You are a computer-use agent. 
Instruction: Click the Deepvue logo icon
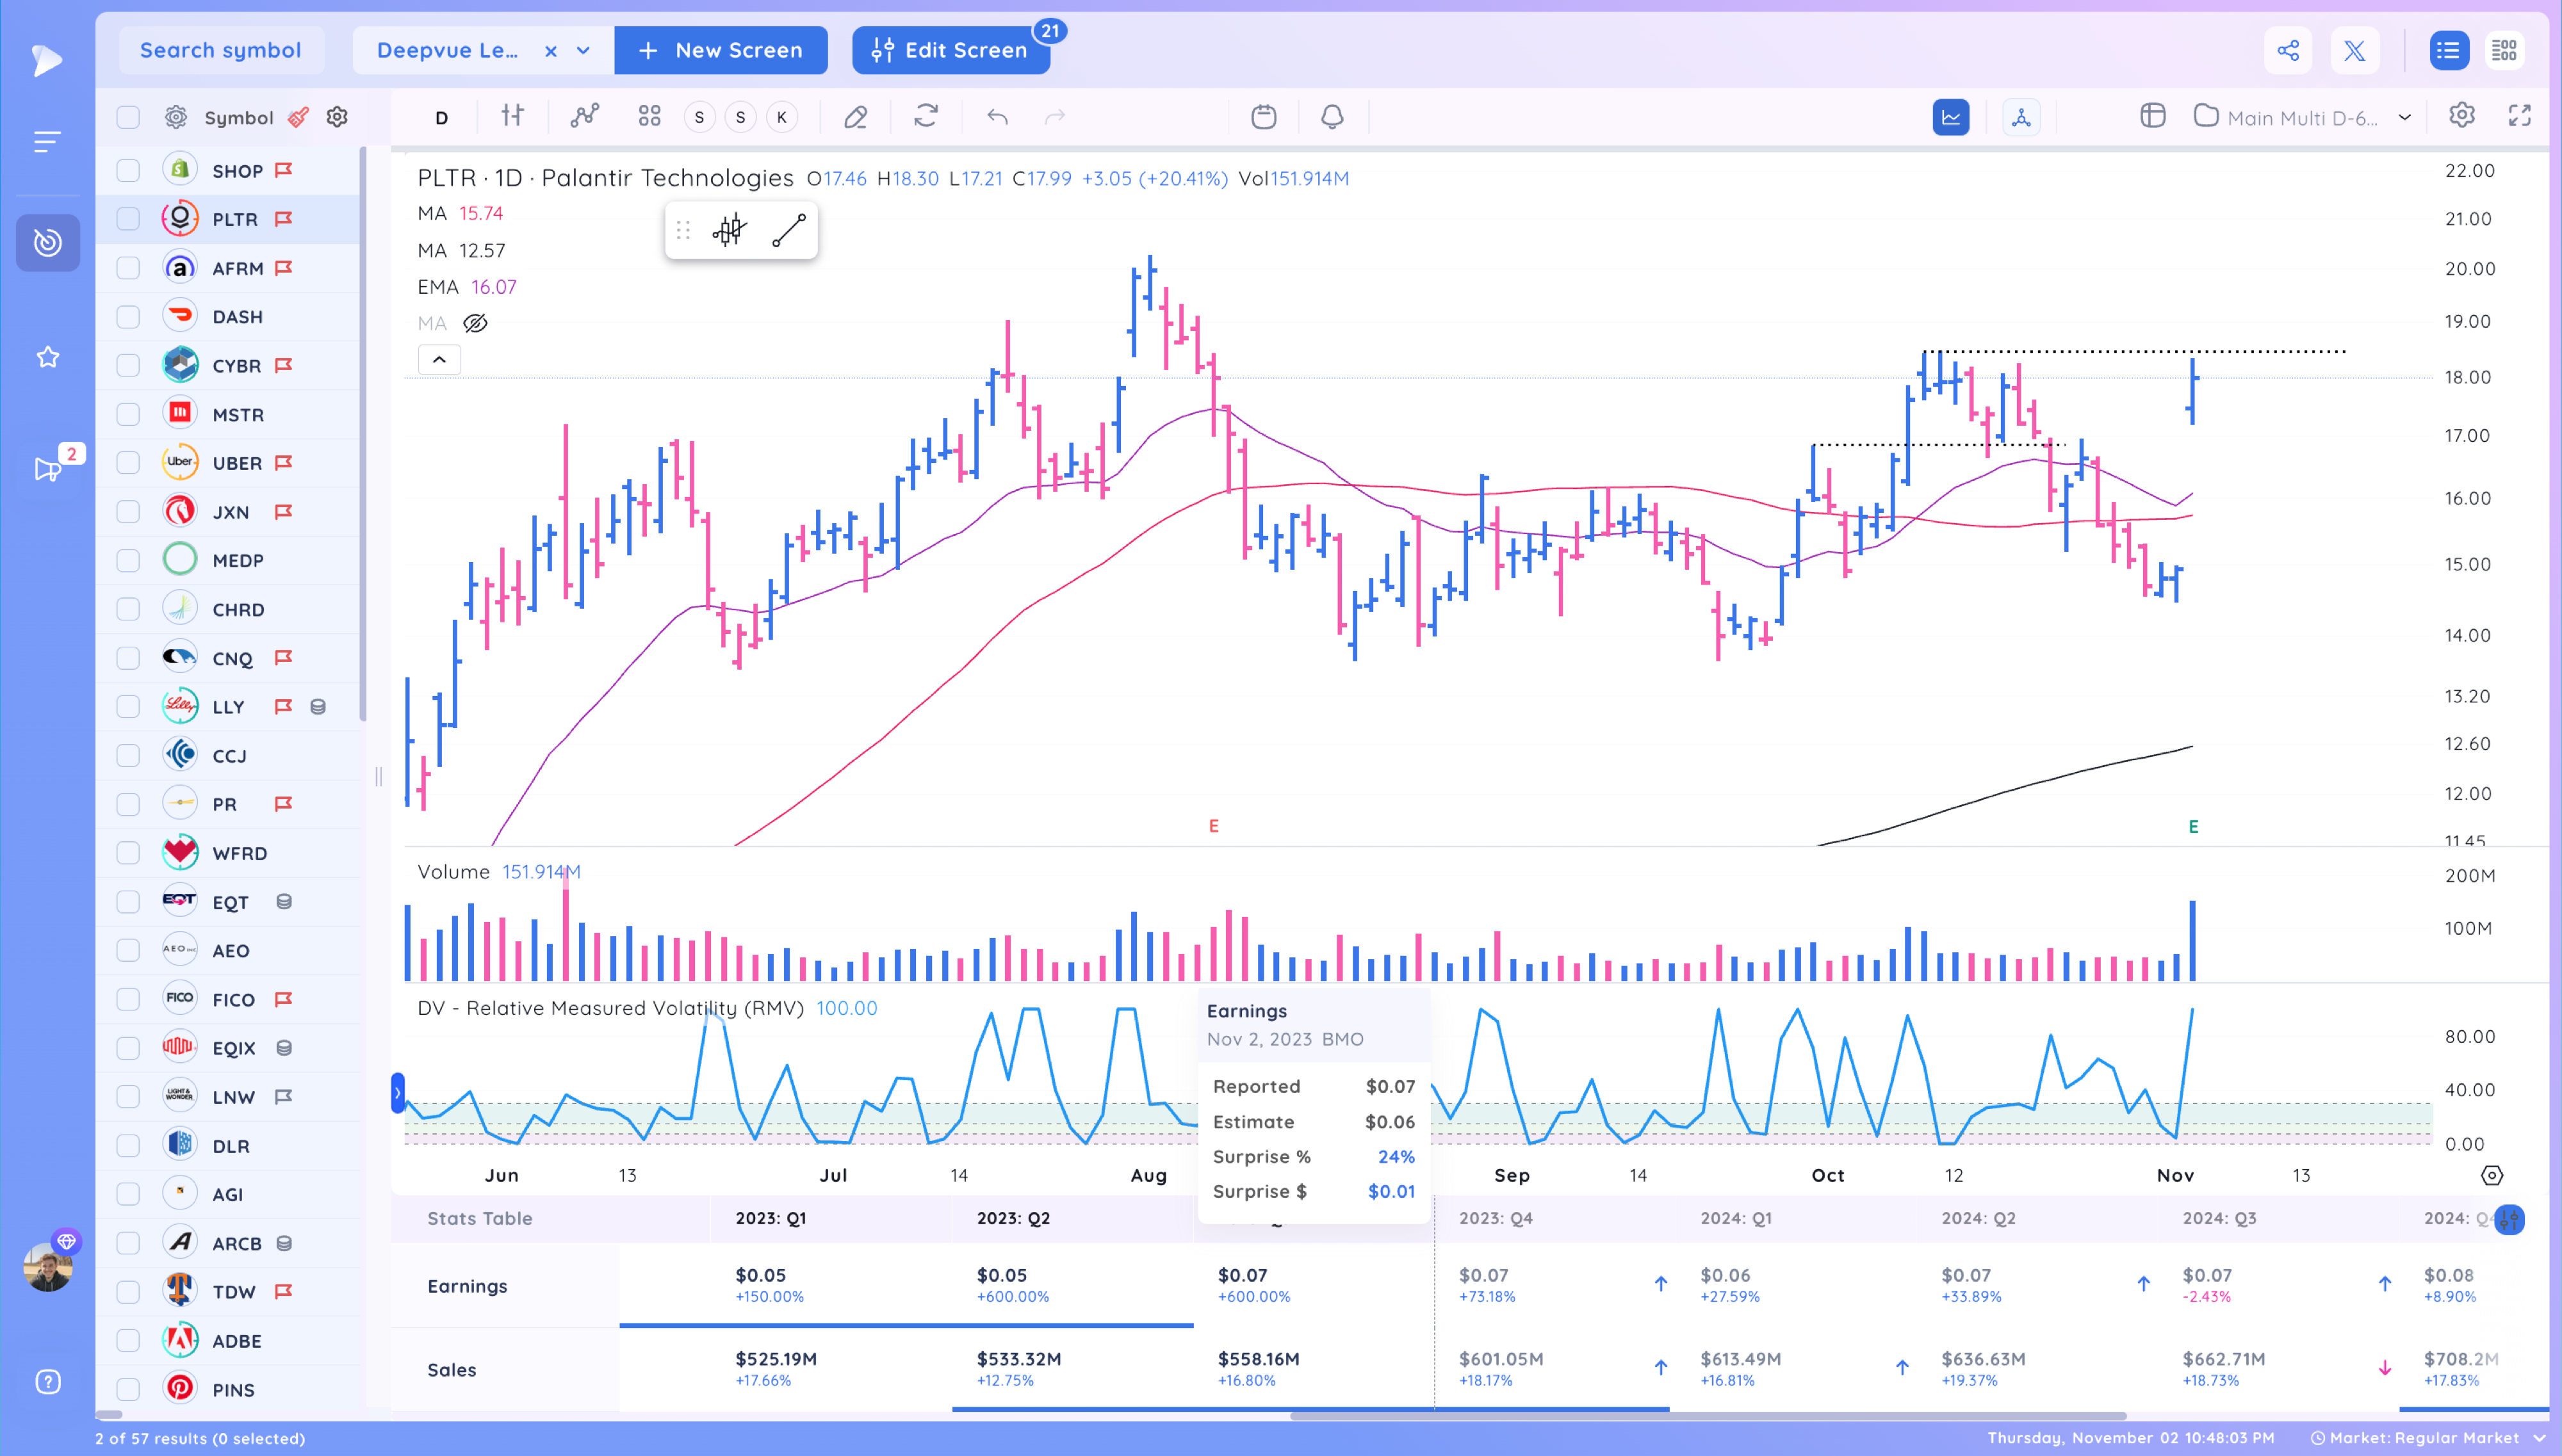point(47,60)
